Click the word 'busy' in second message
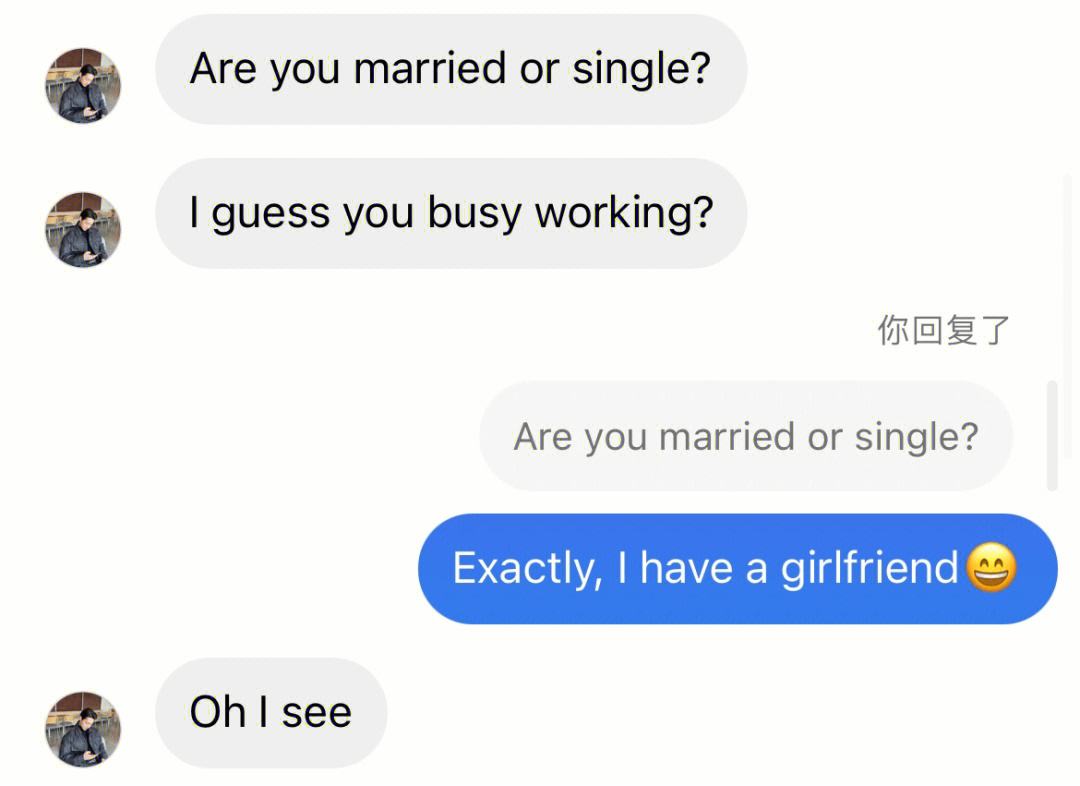The width and height of the screenshot is (1080, 786). point(474,214)
